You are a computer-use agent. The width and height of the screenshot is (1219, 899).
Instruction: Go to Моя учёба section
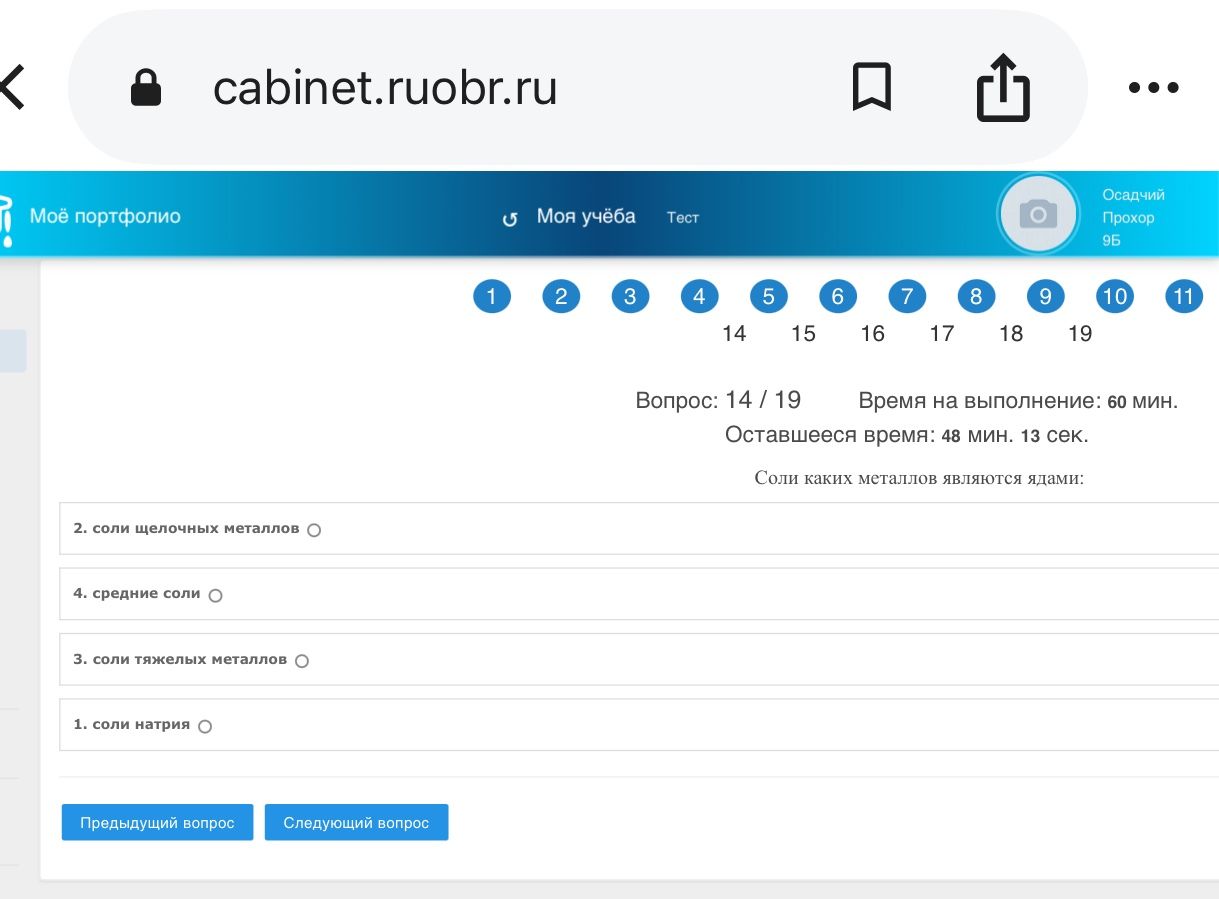(x=586, y=216)
